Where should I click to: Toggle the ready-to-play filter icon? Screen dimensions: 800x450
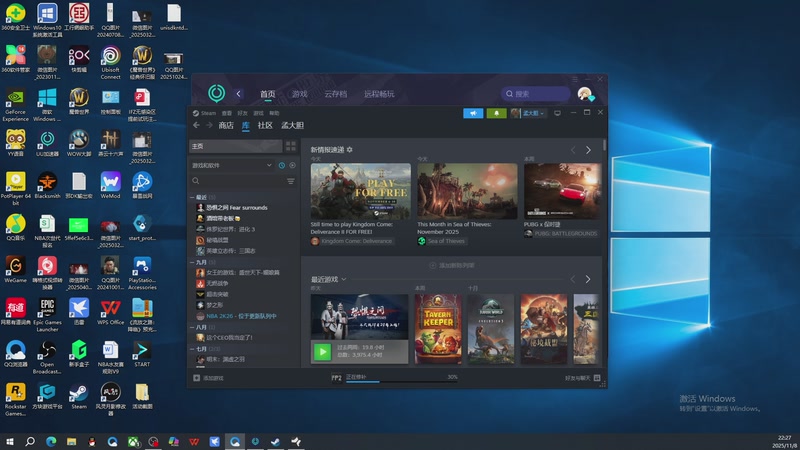click(292, 165)
